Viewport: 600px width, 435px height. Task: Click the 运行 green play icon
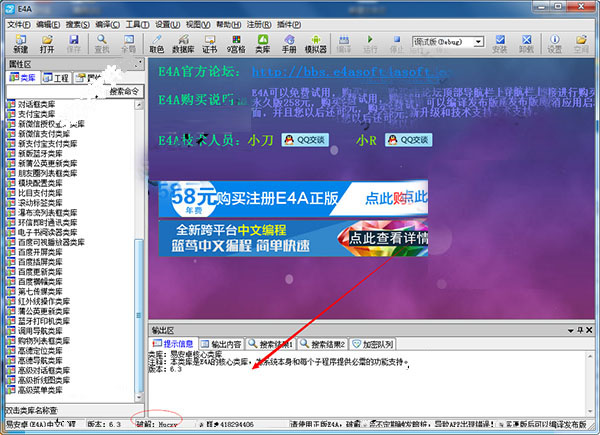pyautogui.click(x=370, y=44)
